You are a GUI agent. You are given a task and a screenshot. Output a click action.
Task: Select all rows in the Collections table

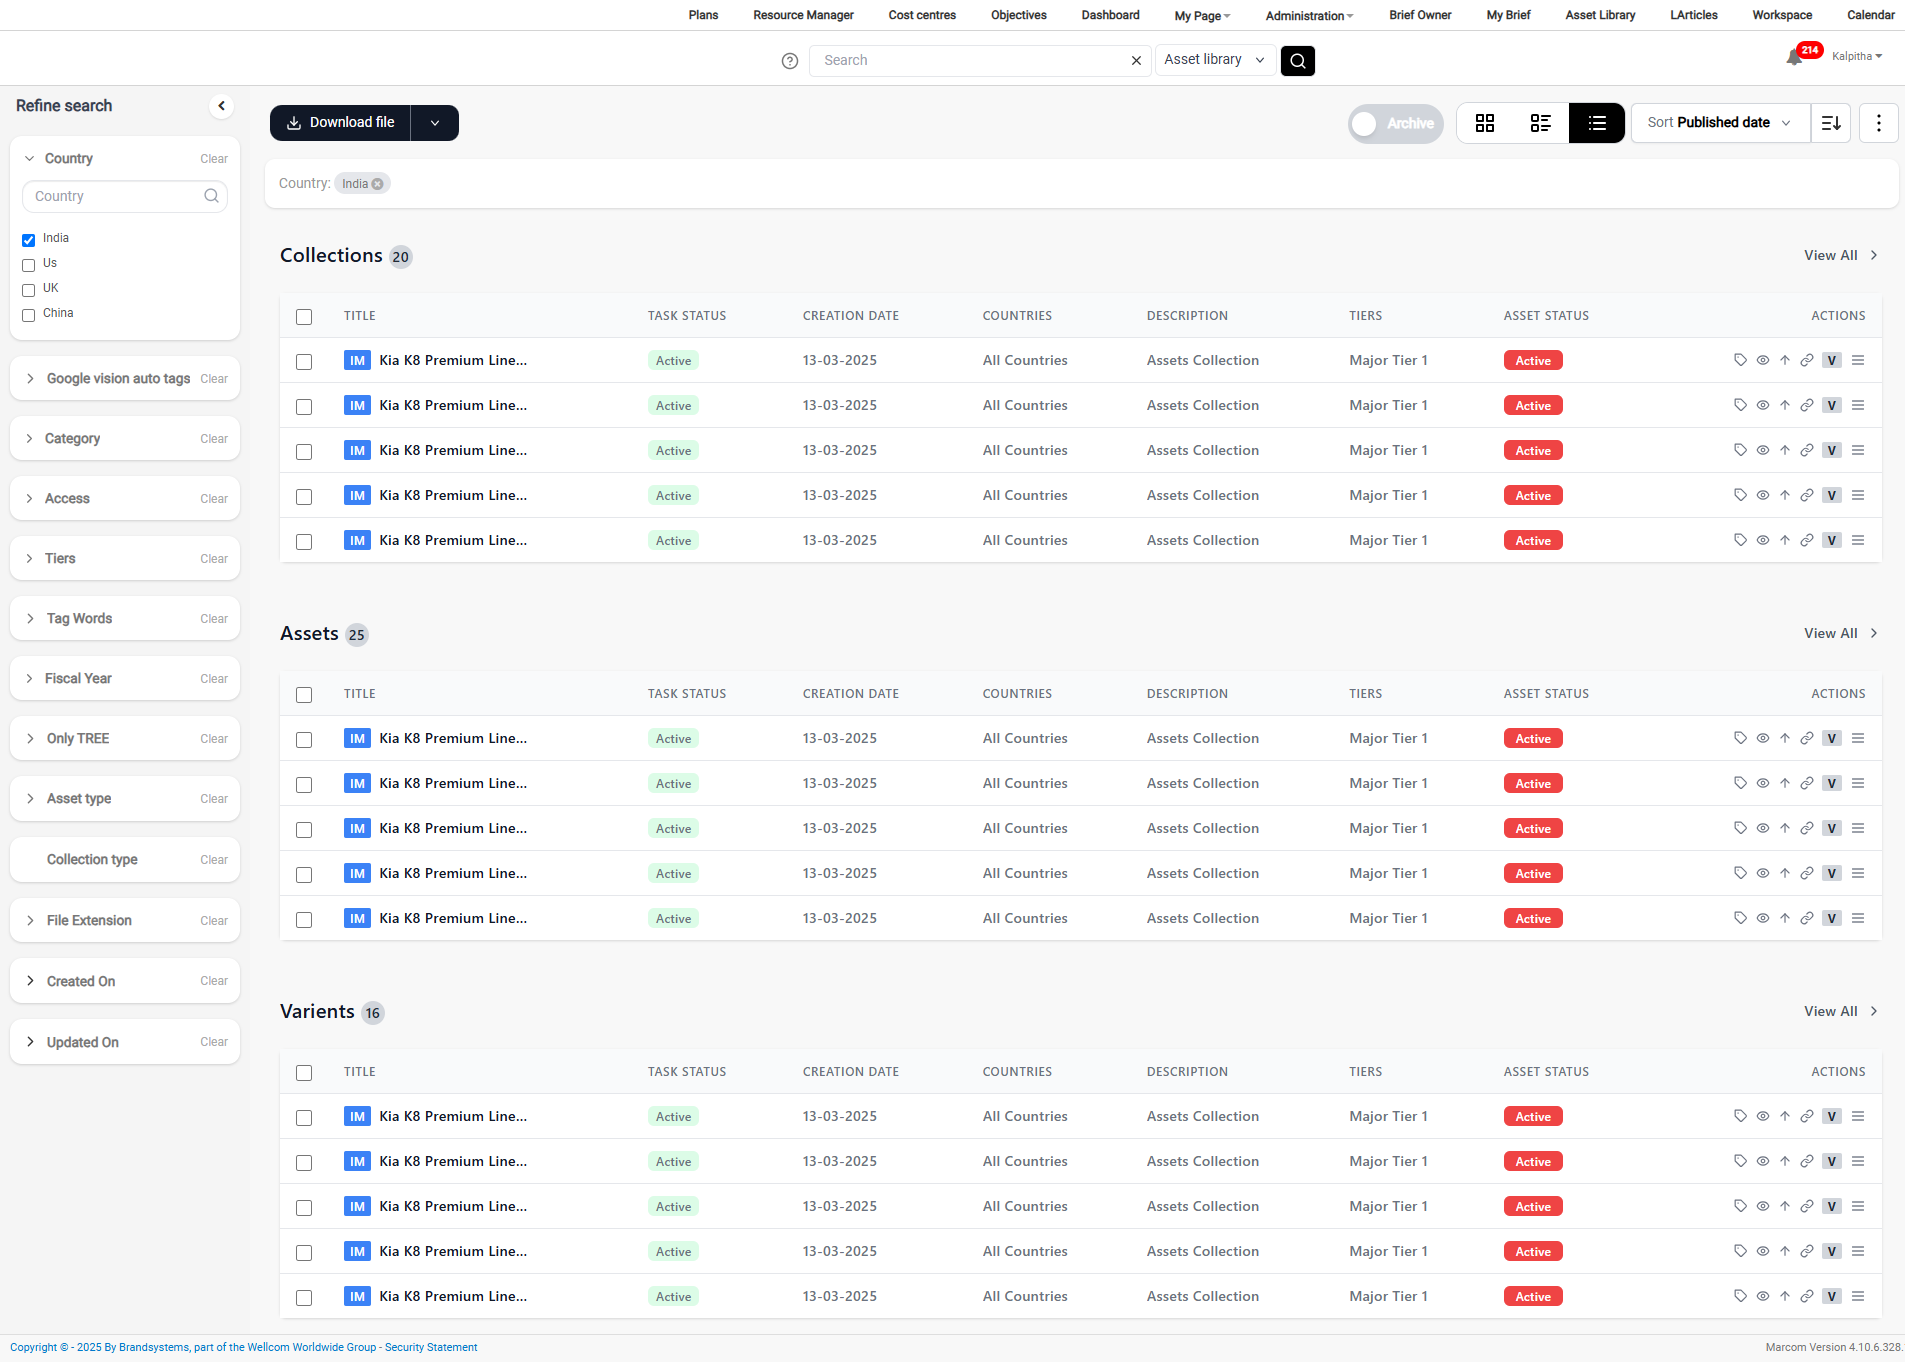(x=304, y=317)
